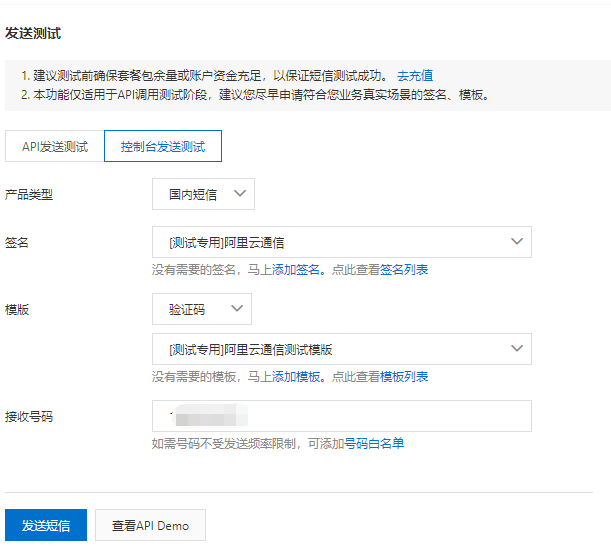
Task: Switch to the API发送测试 tab
Action: point(55,146)
